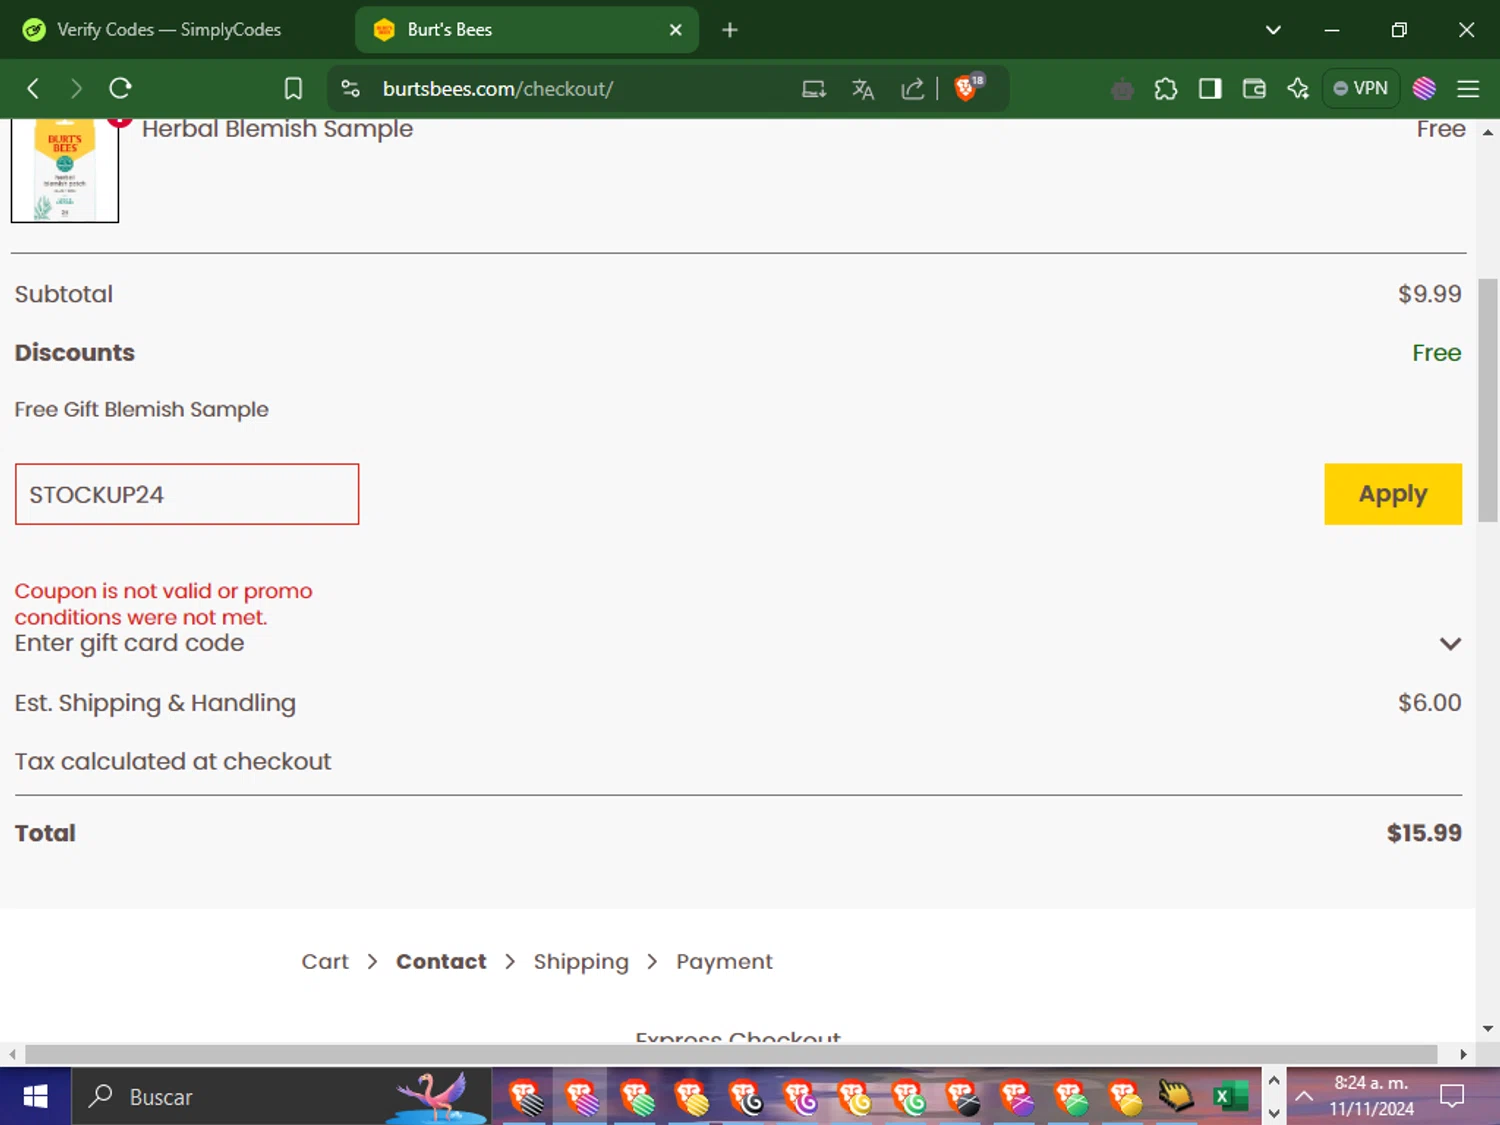The width and height of the screenshot is (1500, 1125).
Task: Click the vertical page scrollbar thumb
Action: point(1488,400)
